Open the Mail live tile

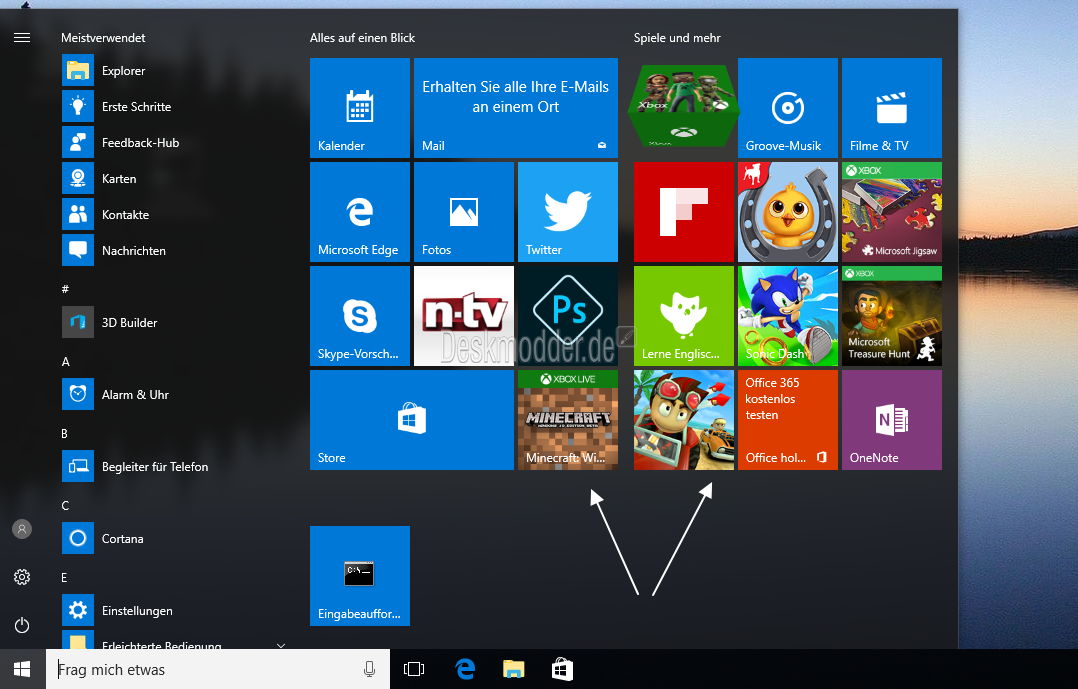(x=516, y=108)
